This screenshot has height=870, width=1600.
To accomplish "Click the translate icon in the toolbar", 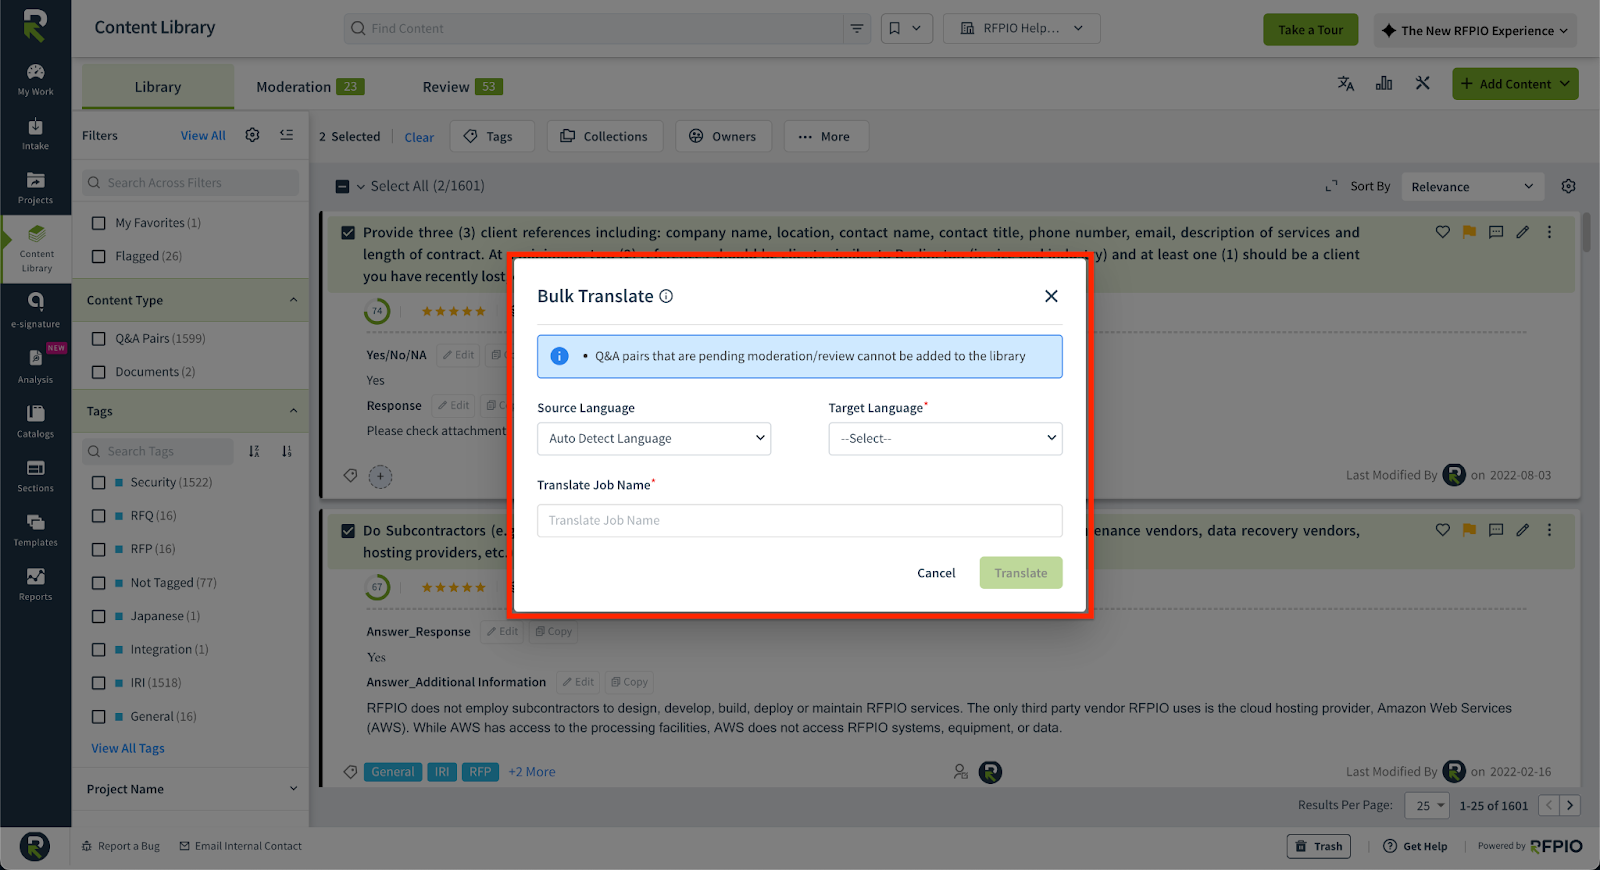I will pos(1346,84).
